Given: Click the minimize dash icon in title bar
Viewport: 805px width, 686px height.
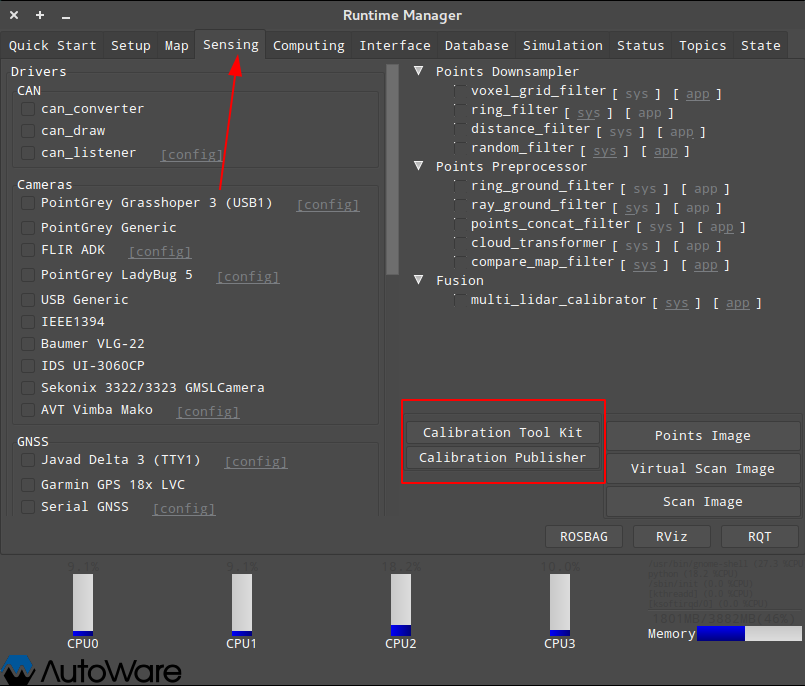Looking at the screenshot, I should point(66,15).
